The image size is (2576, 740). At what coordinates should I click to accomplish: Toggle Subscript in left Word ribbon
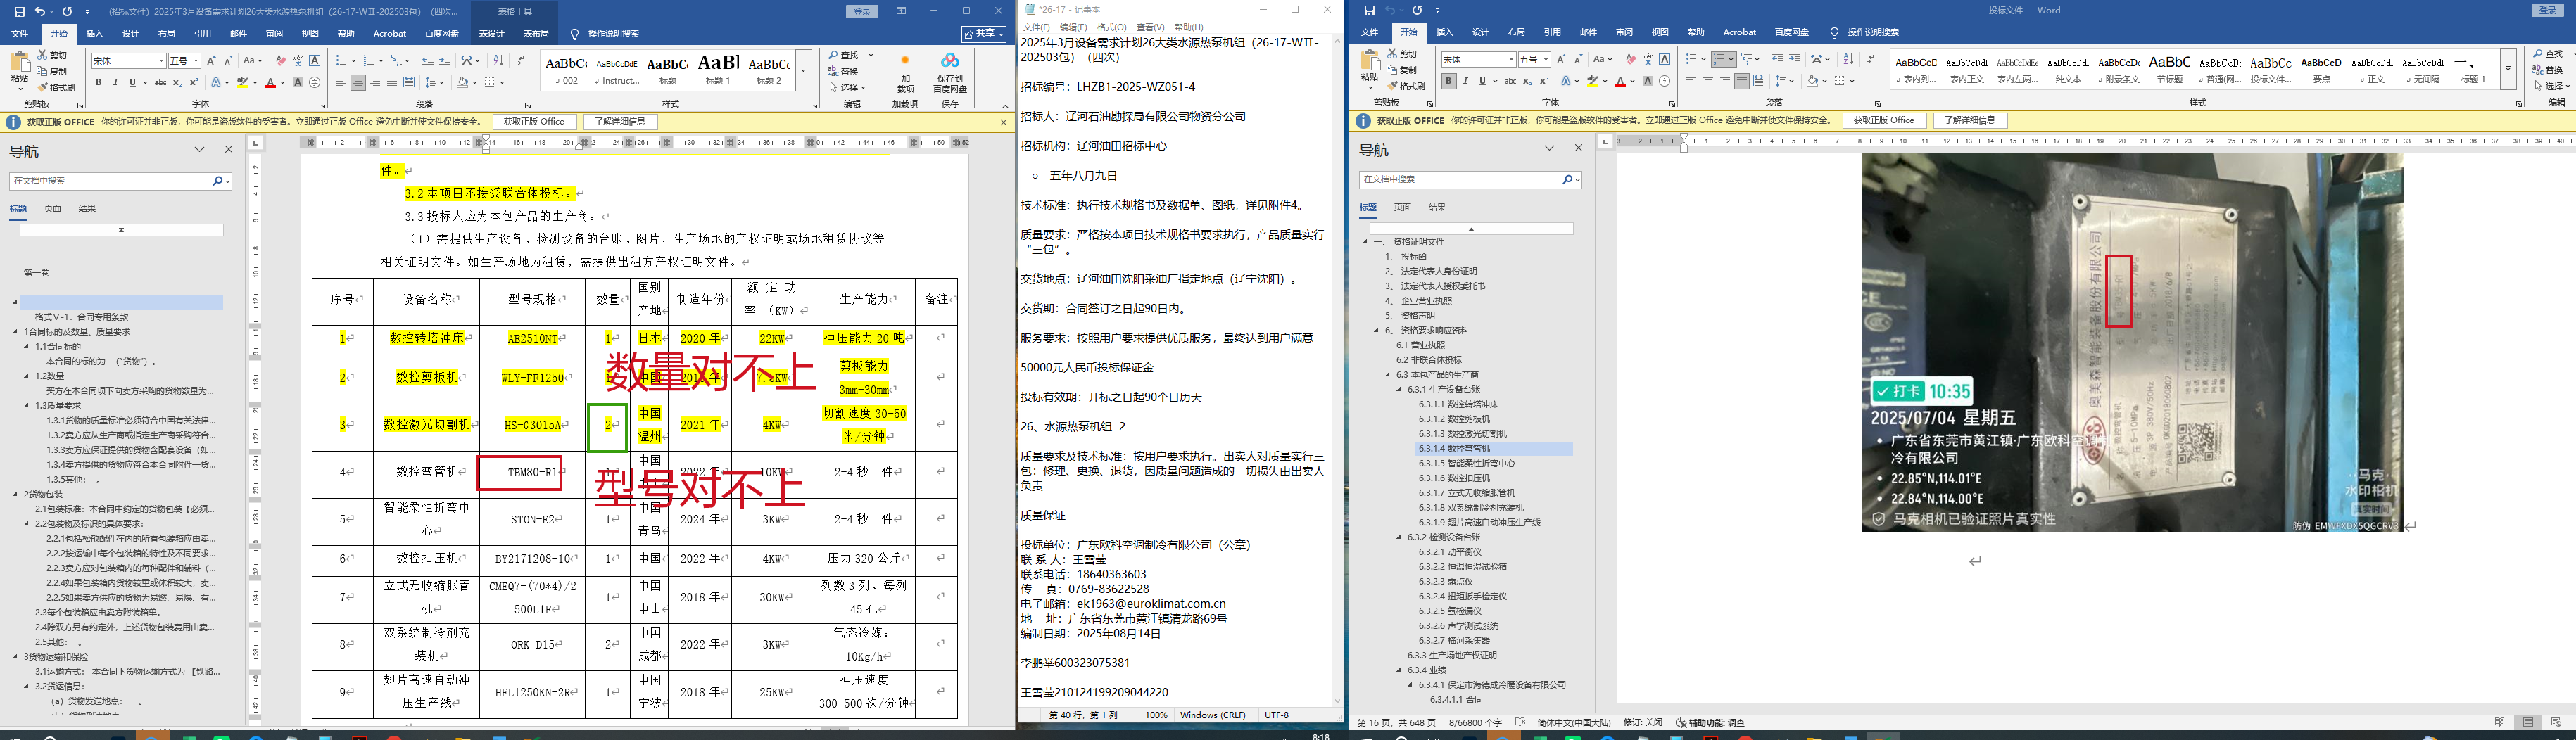click(x=177, y=83)
